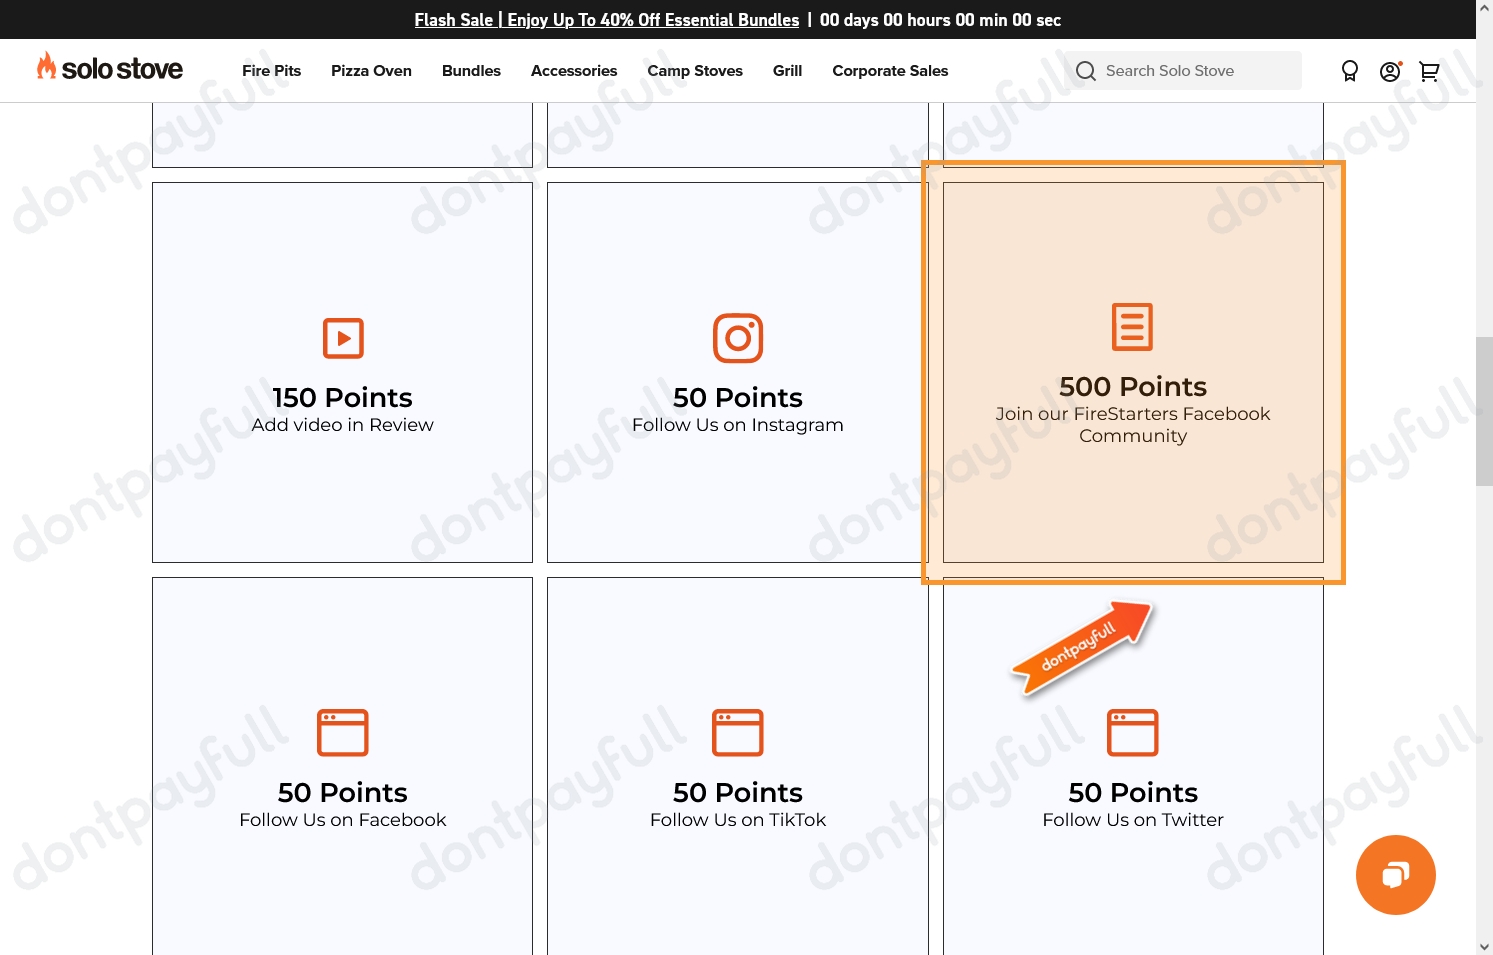Click the search magnifier icon
Viewport: 1493px width, 955px height.
point(1085,71)
